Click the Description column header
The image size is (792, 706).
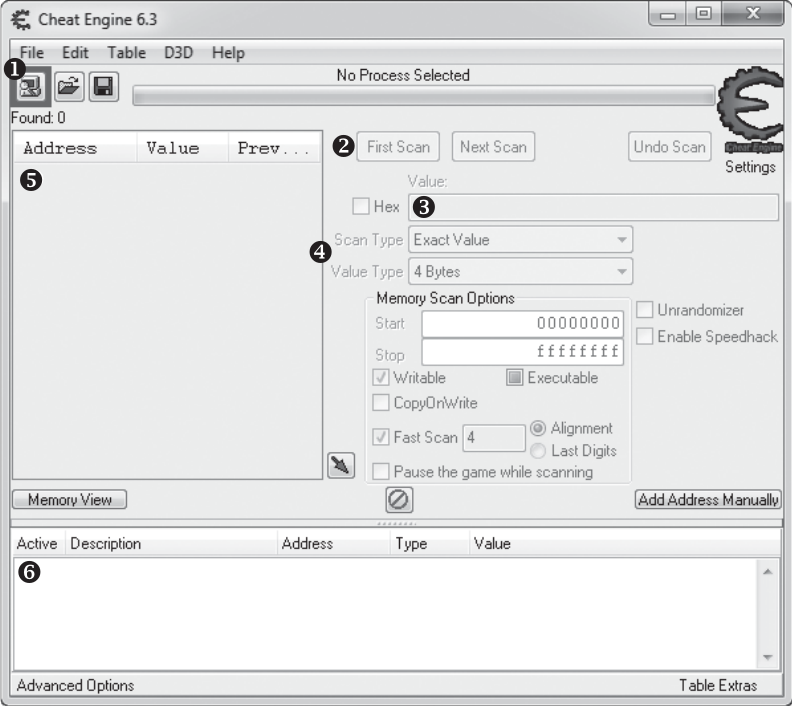pos(171,543)
